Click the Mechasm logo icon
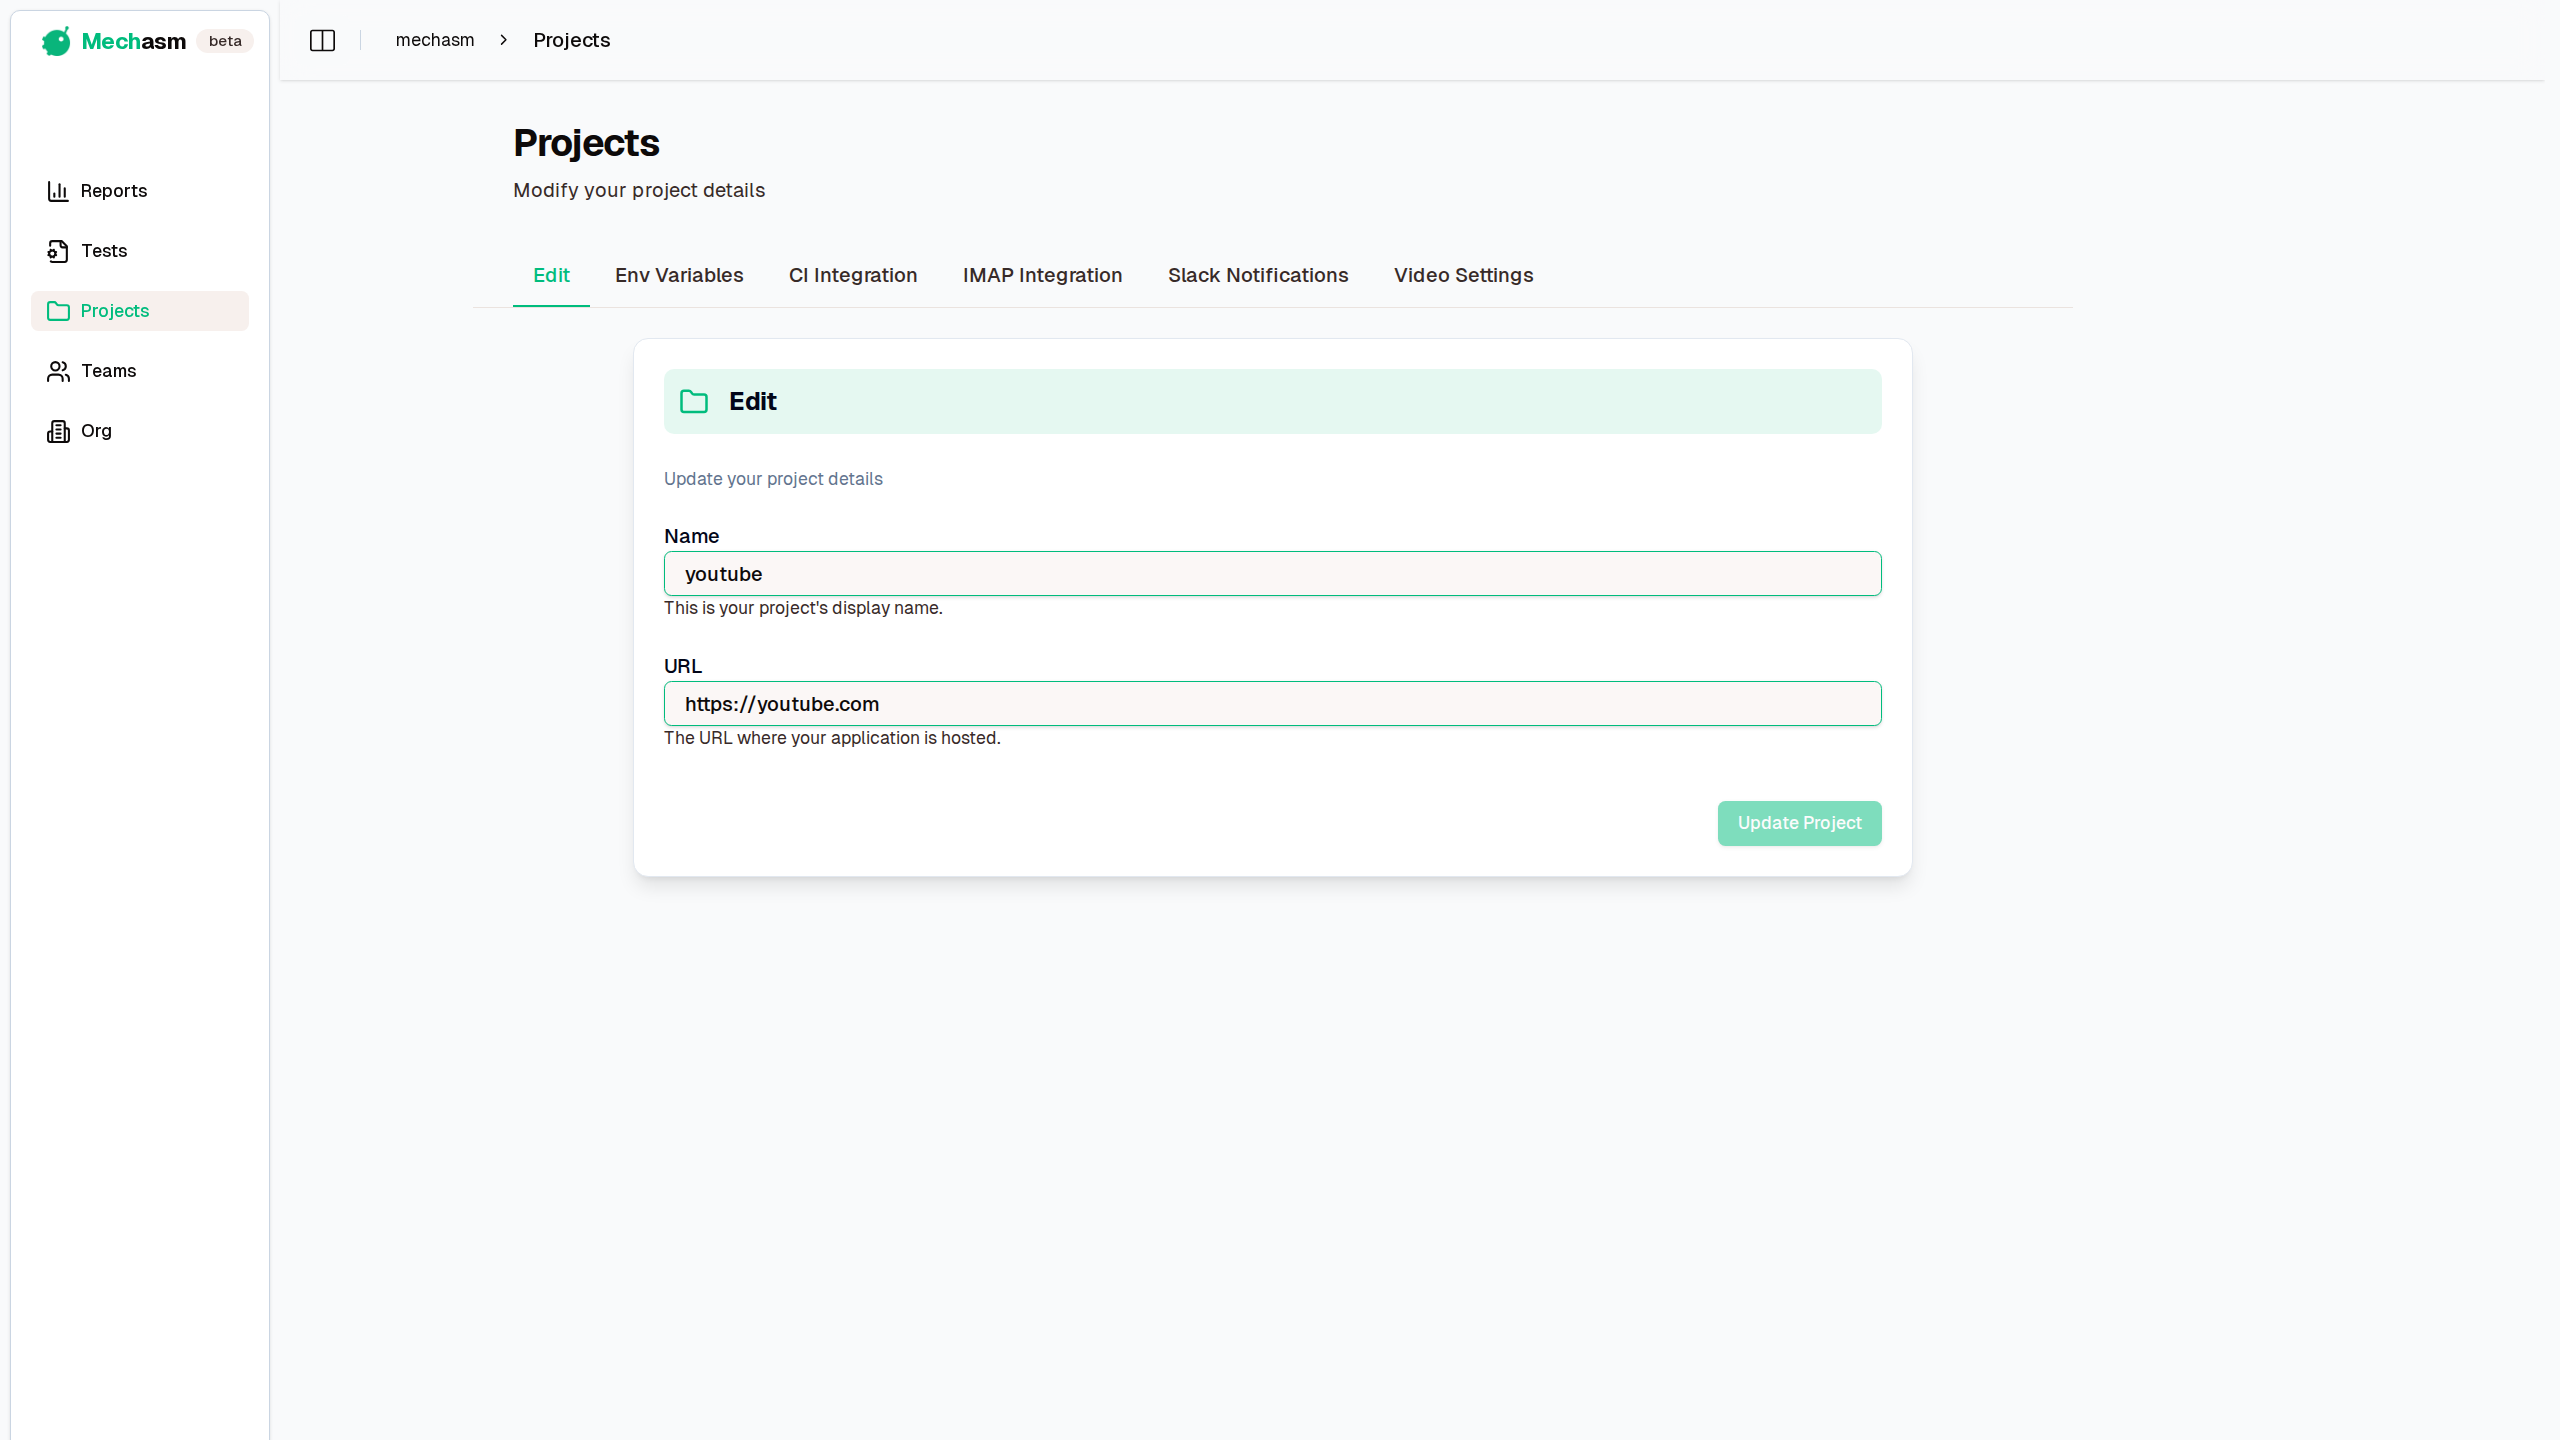Image resolution: width=2560 pixels, height=1440 pixels. coord(56,41)
